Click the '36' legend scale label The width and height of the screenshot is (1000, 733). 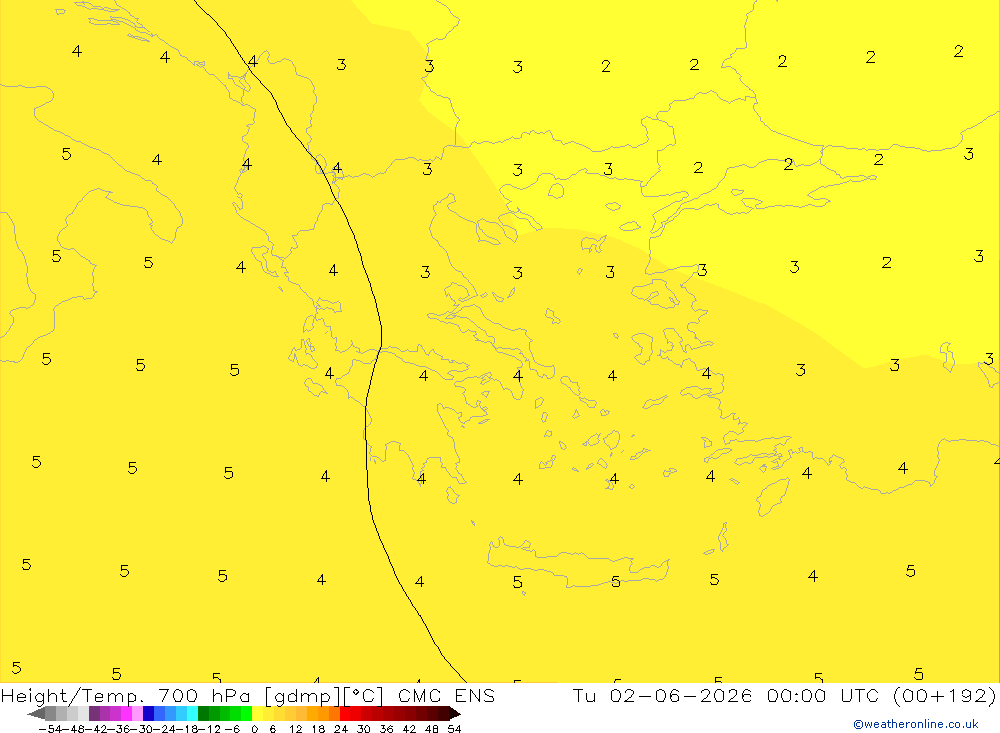point(386,729)
